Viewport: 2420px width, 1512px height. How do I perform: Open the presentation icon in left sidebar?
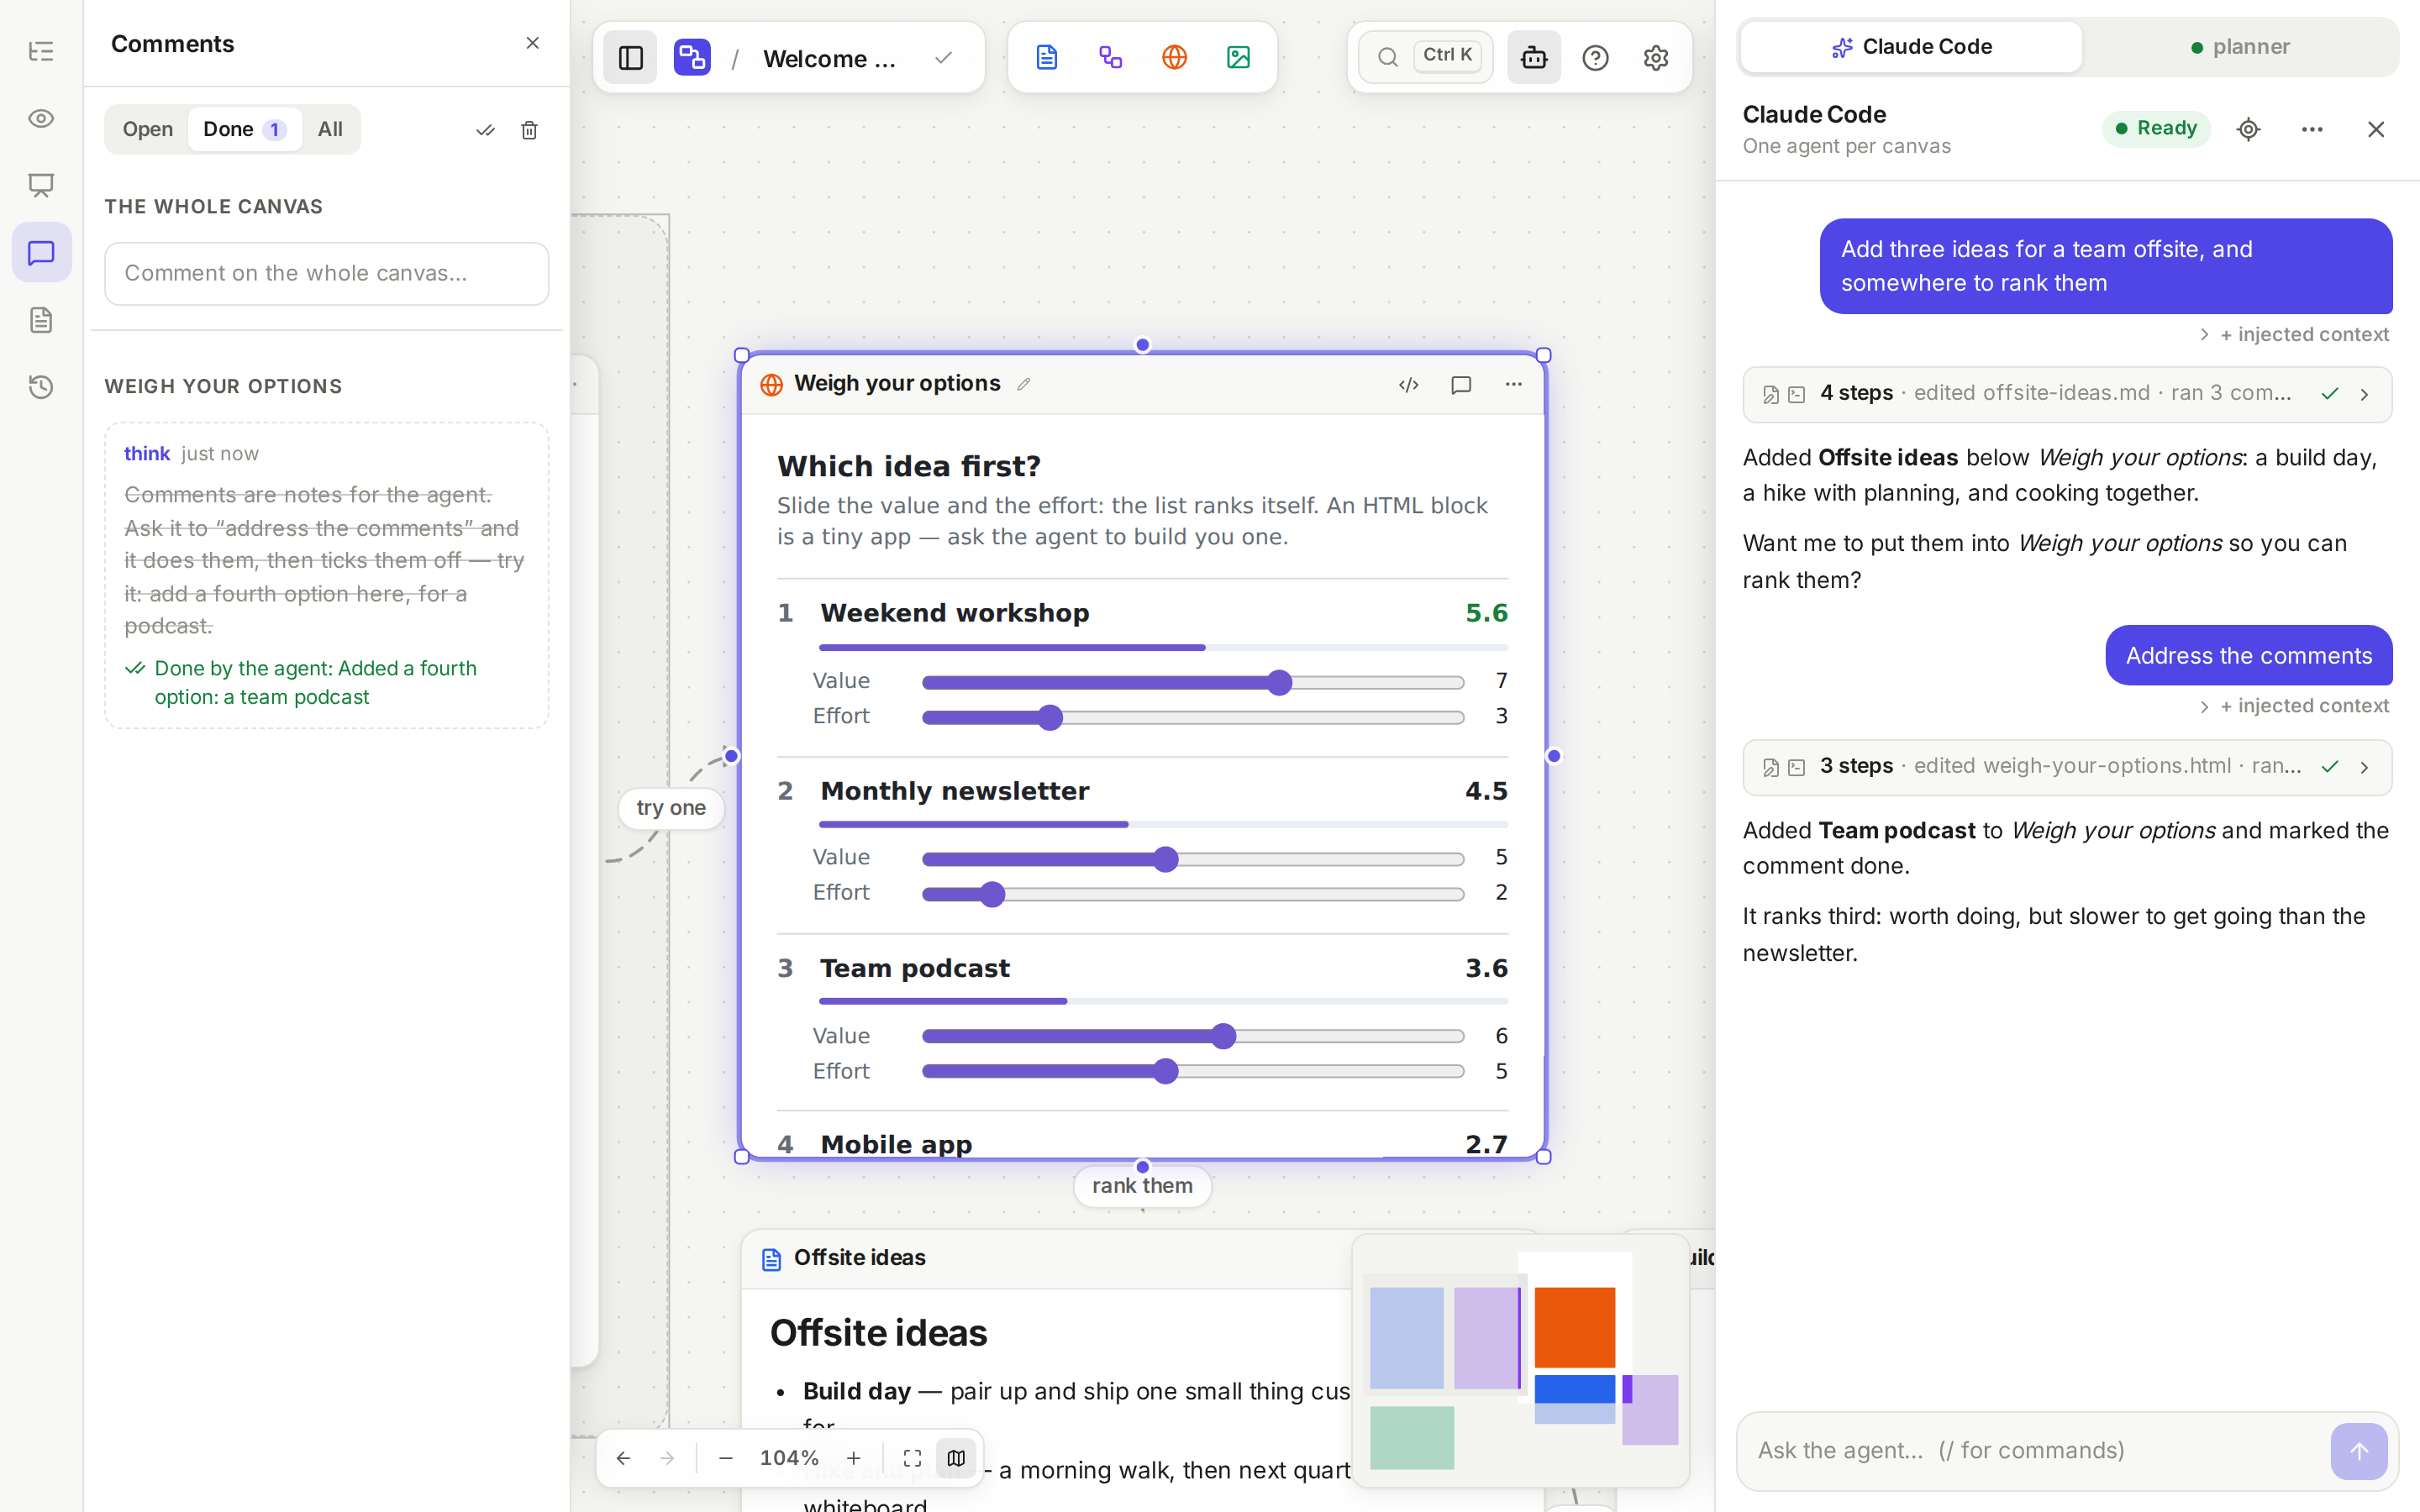pyautogui.click(x=41, y=185)
